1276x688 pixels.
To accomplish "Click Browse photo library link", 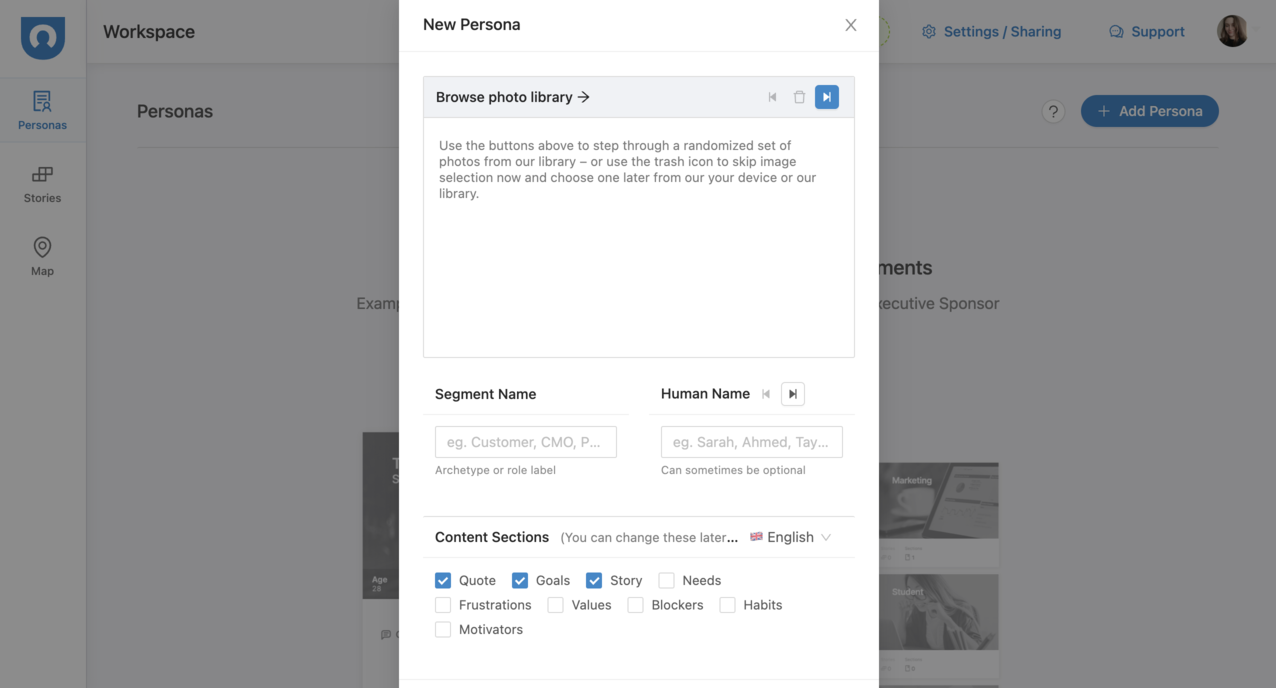I will [513, 97].
